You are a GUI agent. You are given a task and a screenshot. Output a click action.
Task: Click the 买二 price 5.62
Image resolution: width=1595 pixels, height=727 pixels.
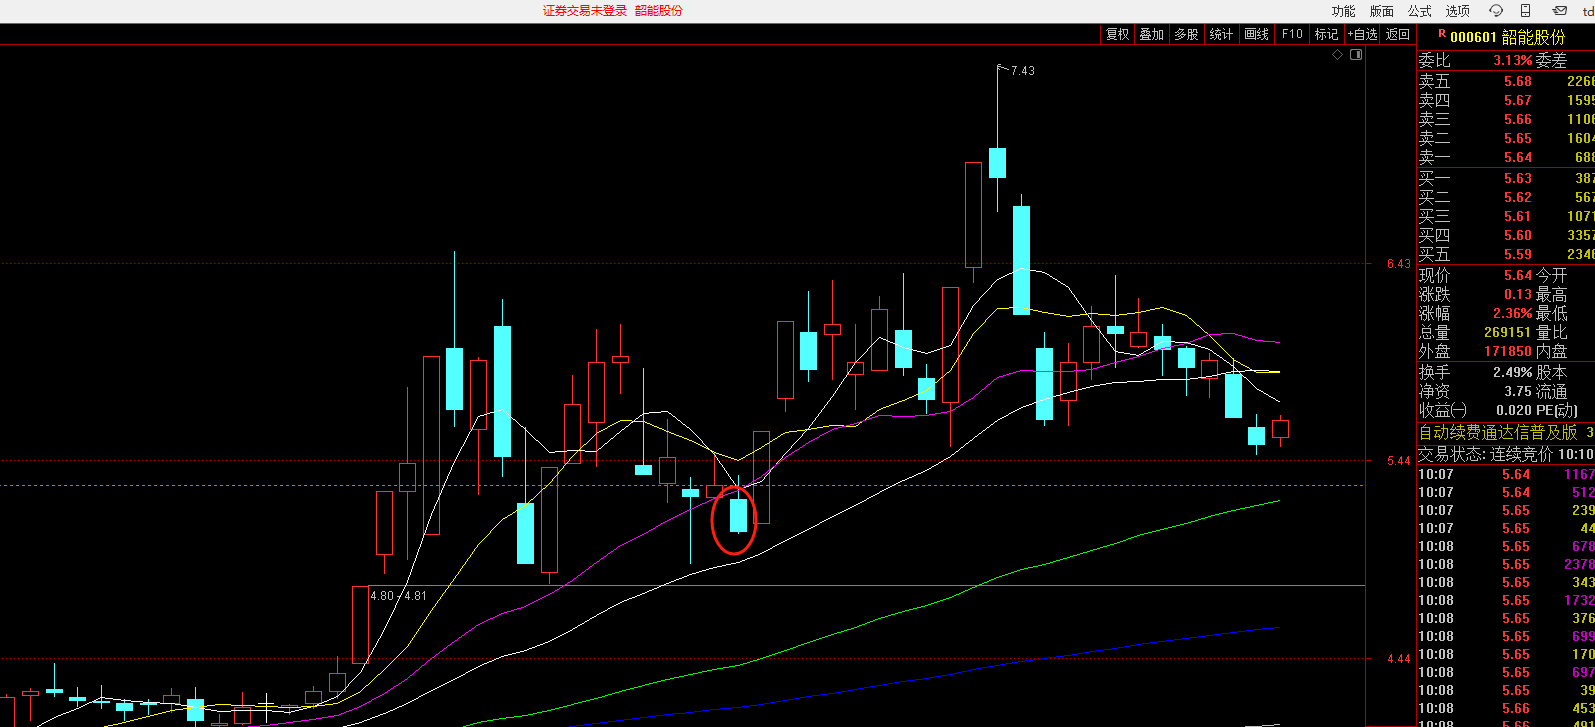(x=1518, y=198)
